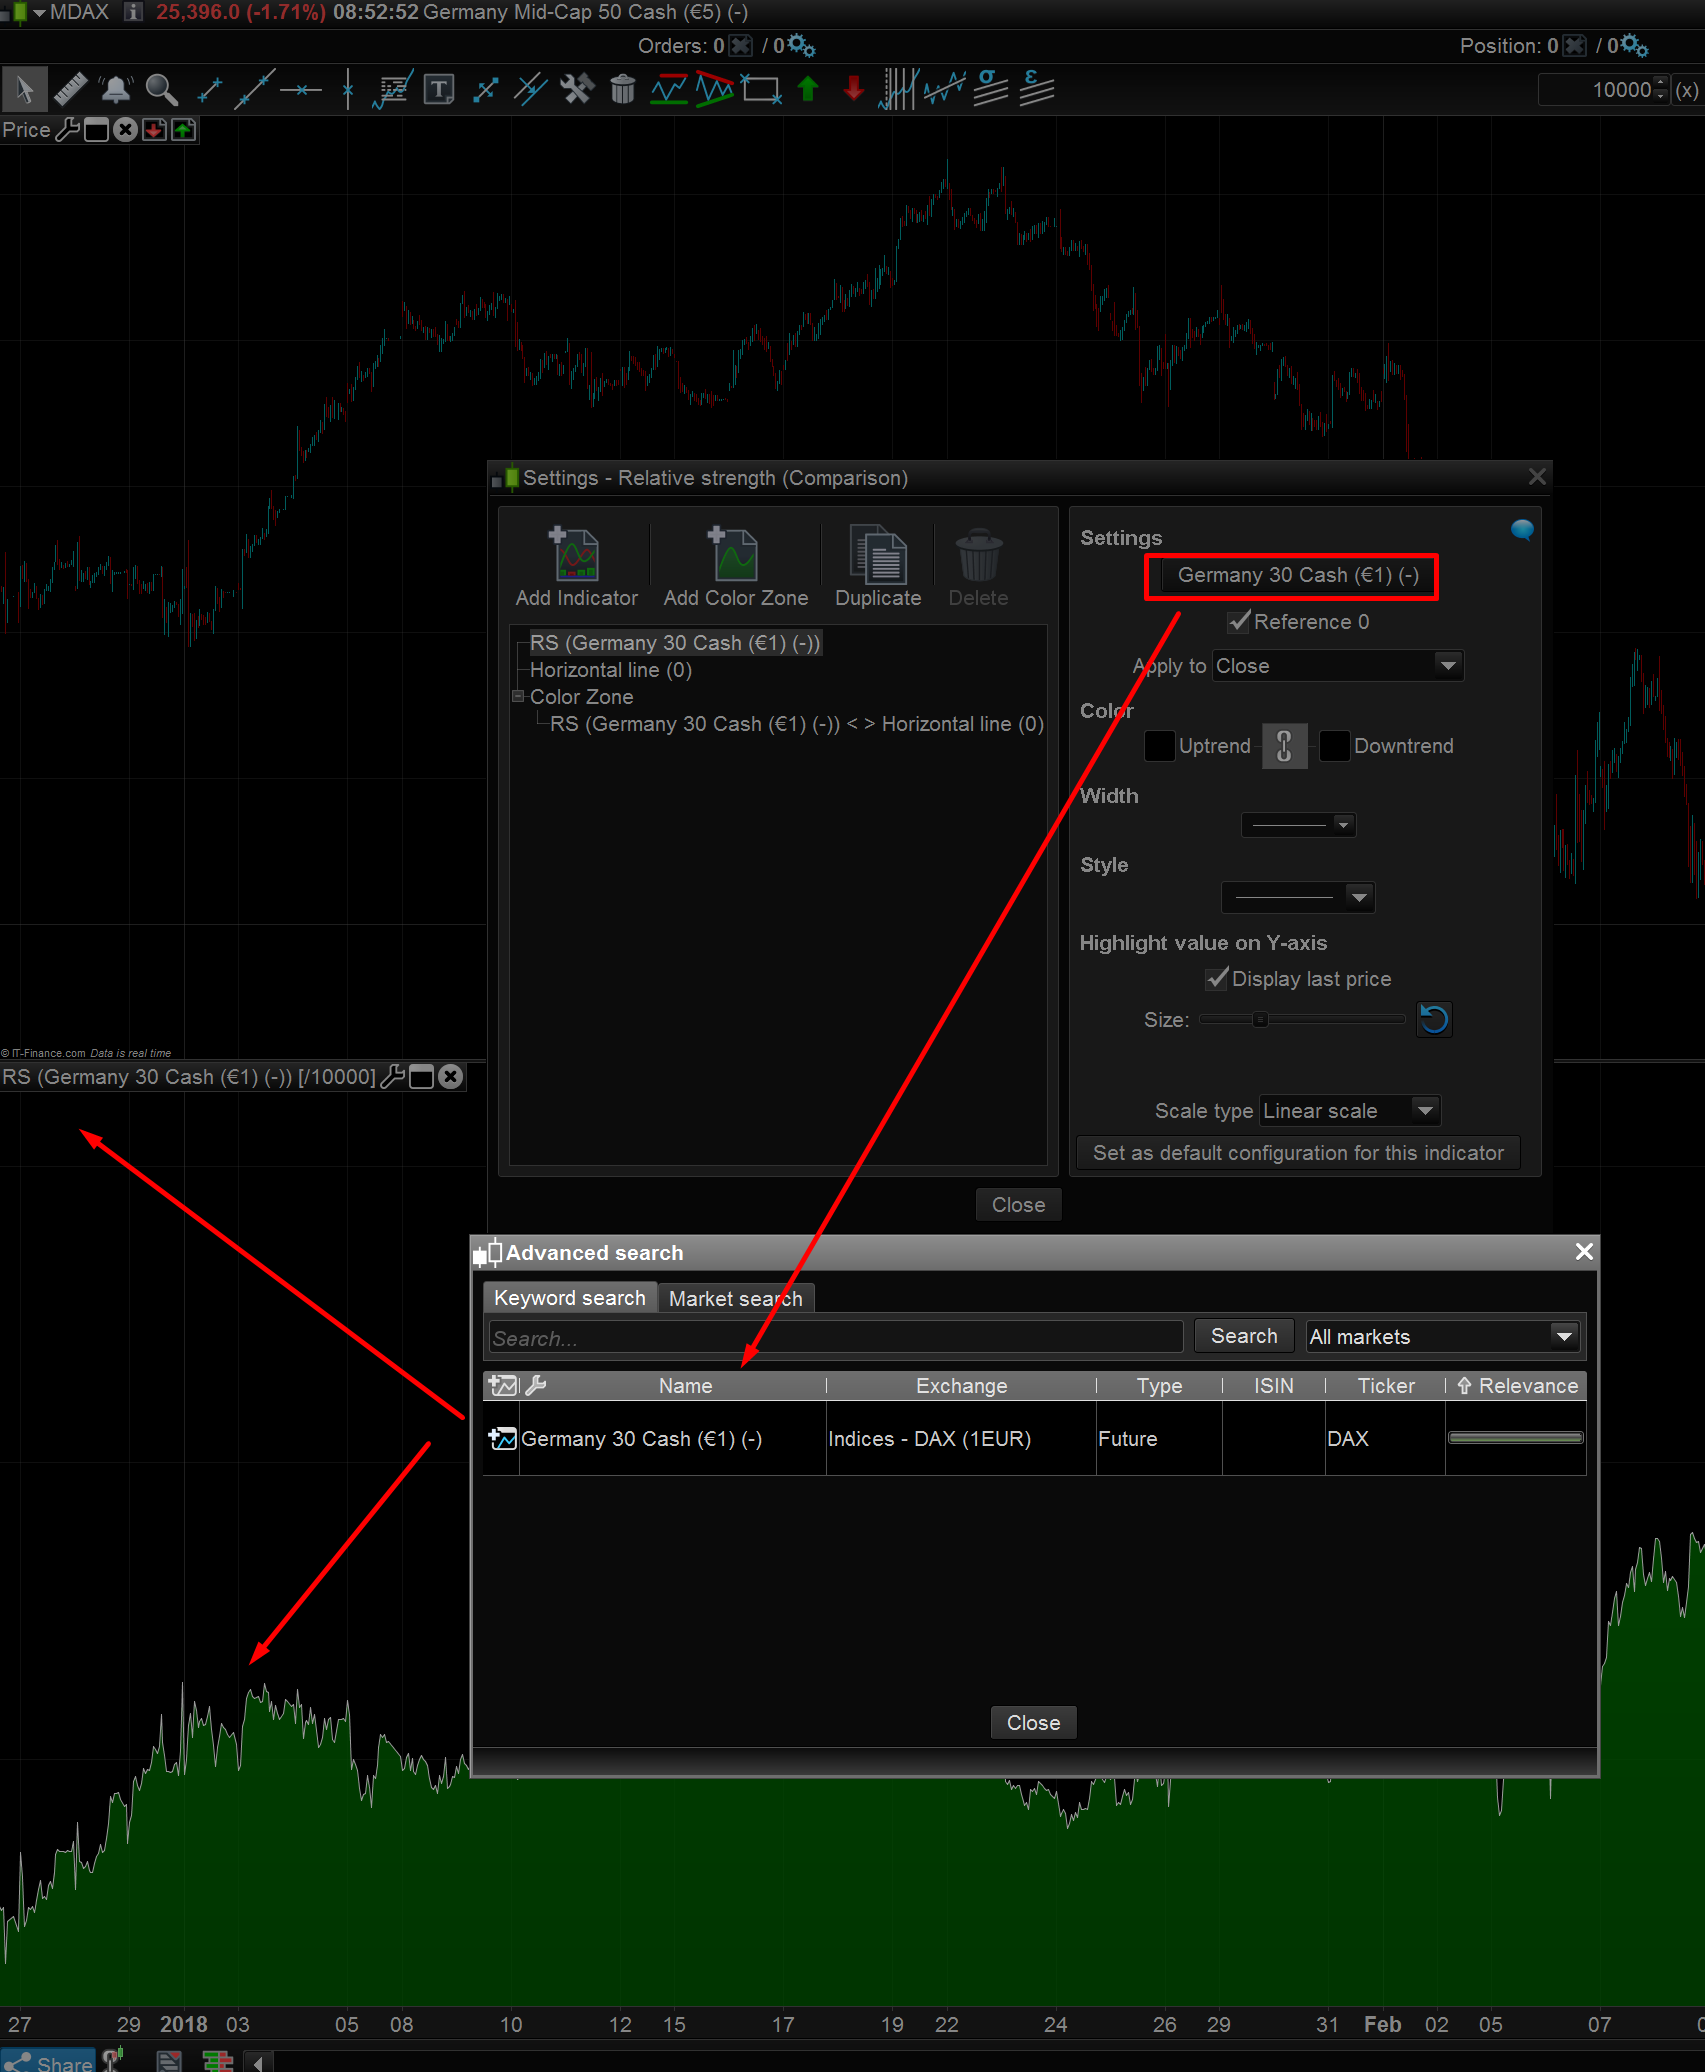This screenshot has height=2072, width=1705.
Task: Switch to Keyword search tab
Action: [x=570, y=1298]
